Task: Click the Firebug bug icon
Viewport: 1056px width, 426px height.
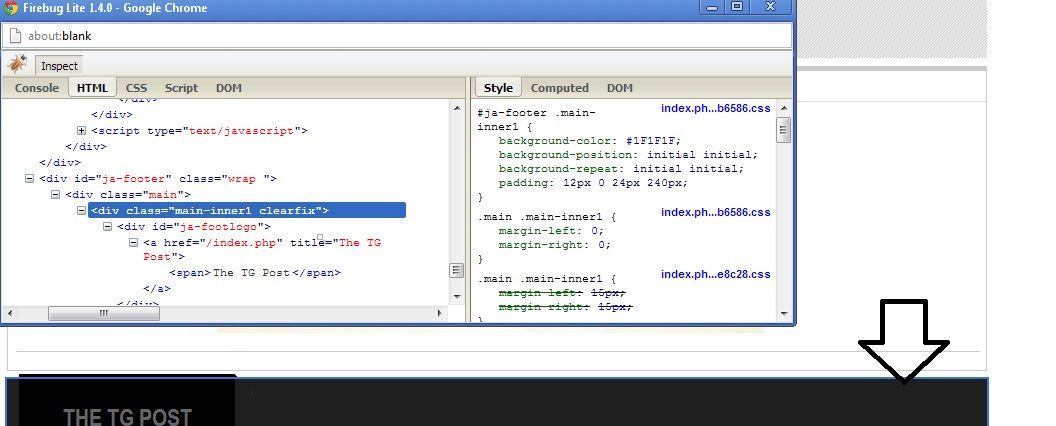Action: [18, 65]
